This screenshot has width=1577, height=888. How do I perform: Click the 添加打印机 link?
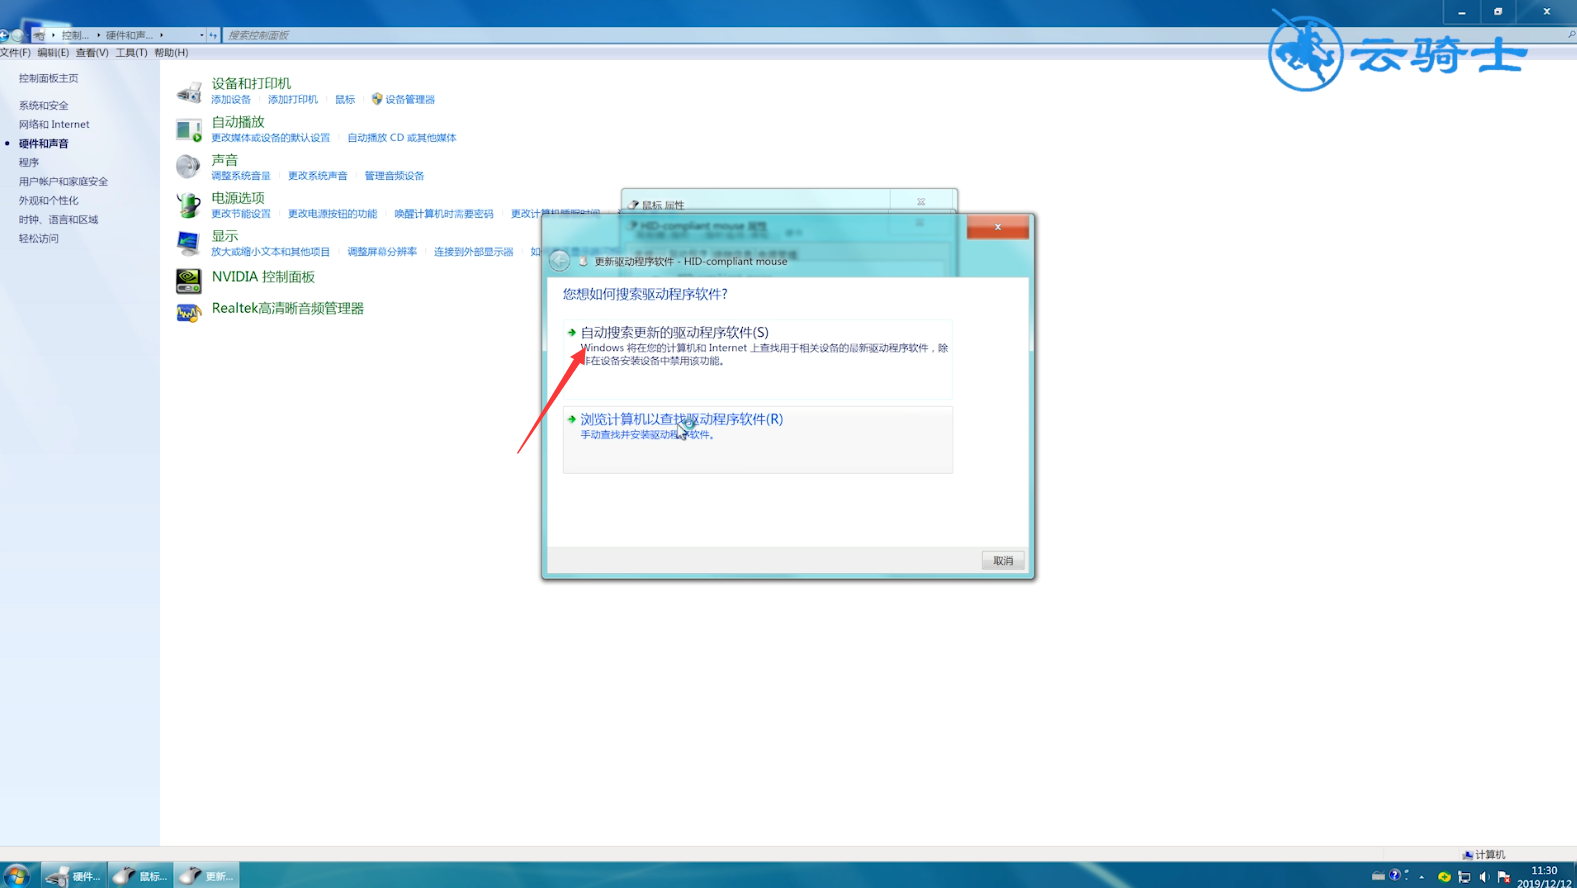point(292,99)
